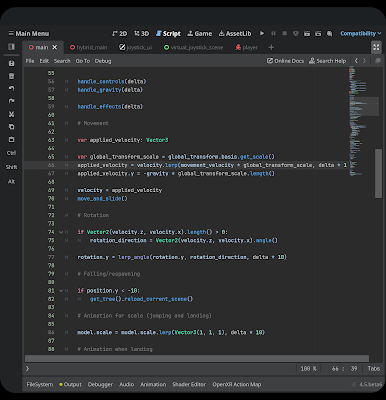
Task: Open Online Docs link
Action: (x=285, y=61)
